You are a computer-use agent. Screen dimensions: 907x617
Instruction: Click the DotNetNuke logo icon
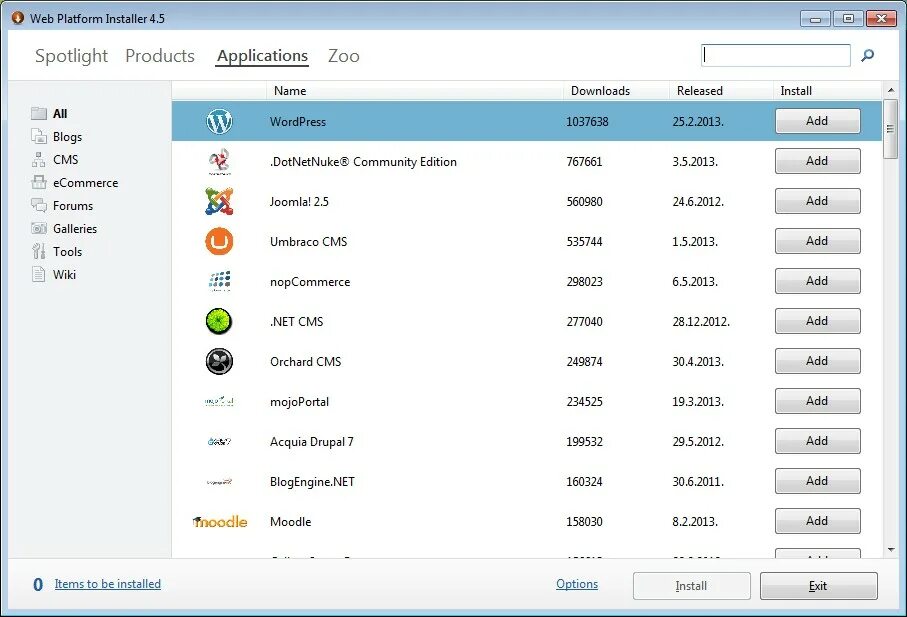tap(219, 161)
